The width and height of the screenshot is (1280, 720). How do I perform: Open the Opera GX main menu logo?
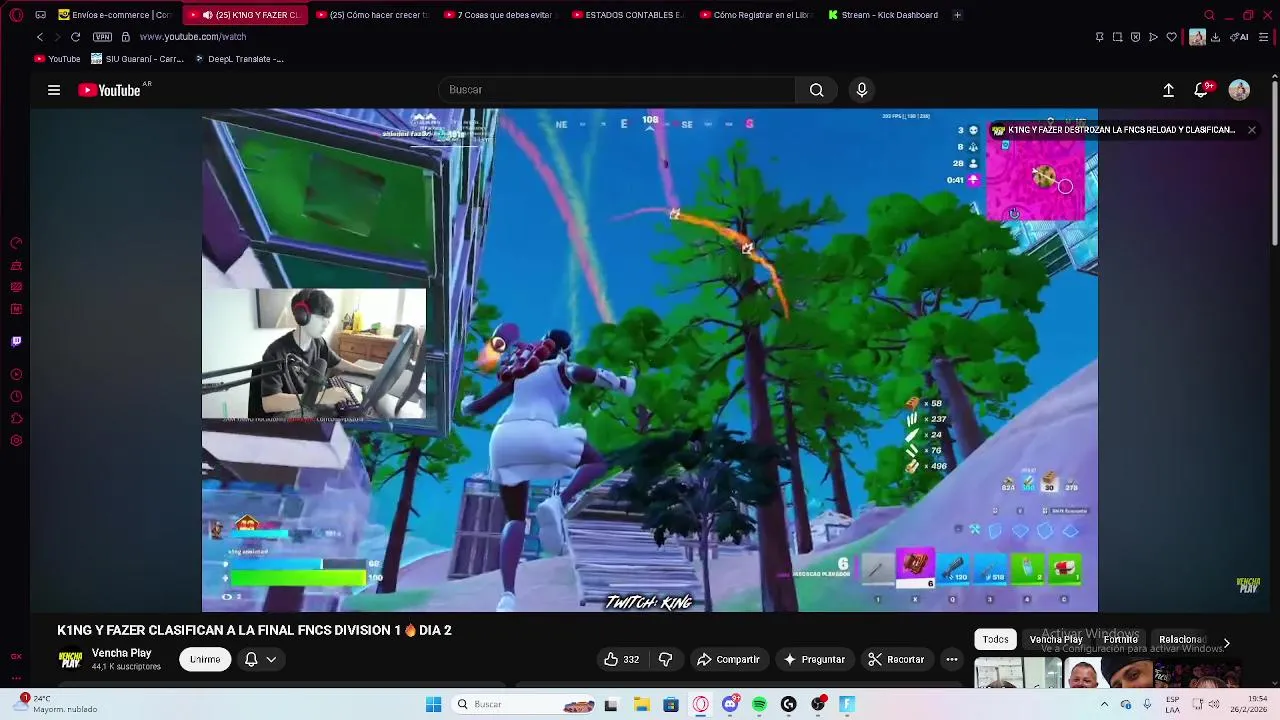click(16, 15)
